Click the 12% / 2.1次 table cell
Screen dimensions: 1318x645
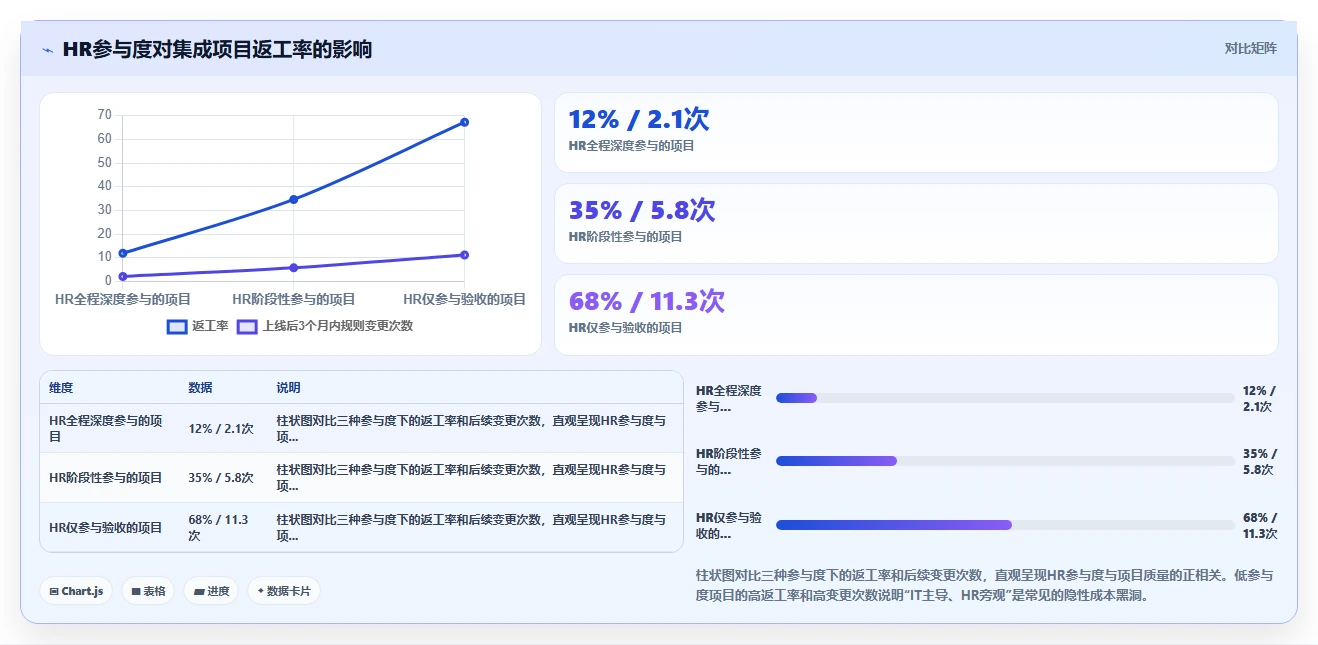pyautogui.click(x=221, y=429)
